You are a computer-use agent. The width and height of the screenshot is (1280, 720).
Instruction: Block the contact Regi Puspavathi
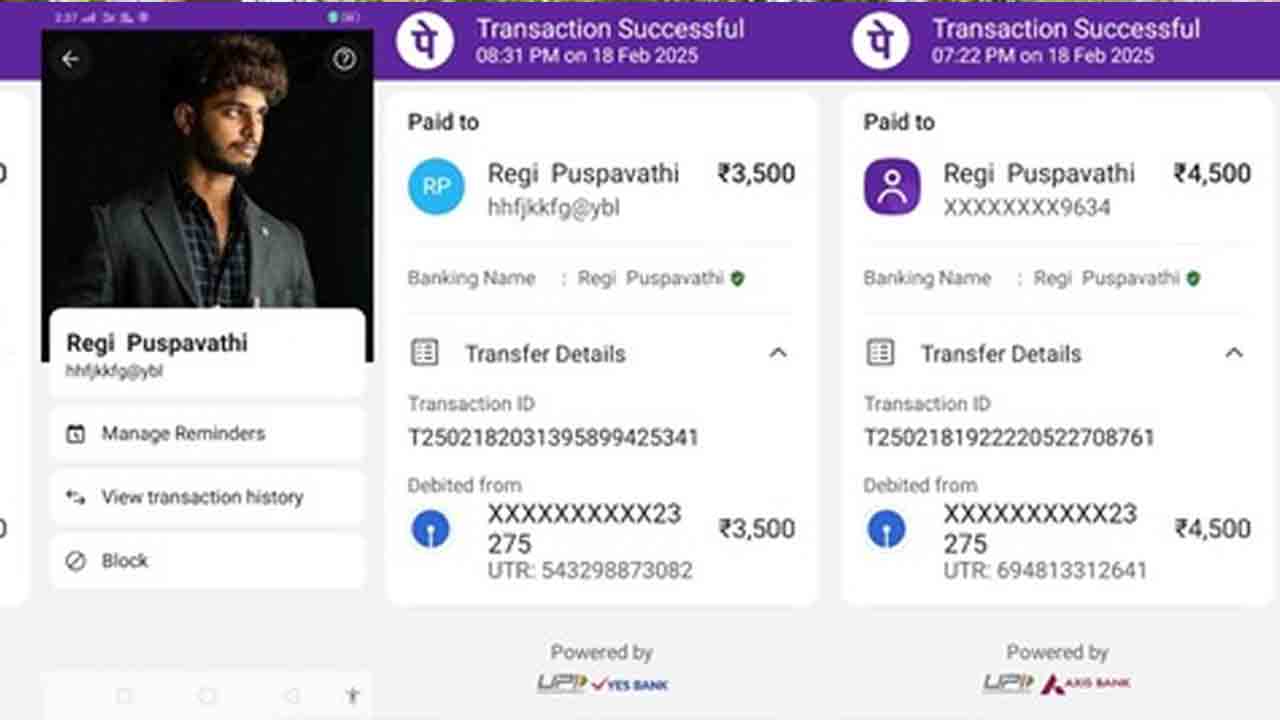tap(124, 561)
